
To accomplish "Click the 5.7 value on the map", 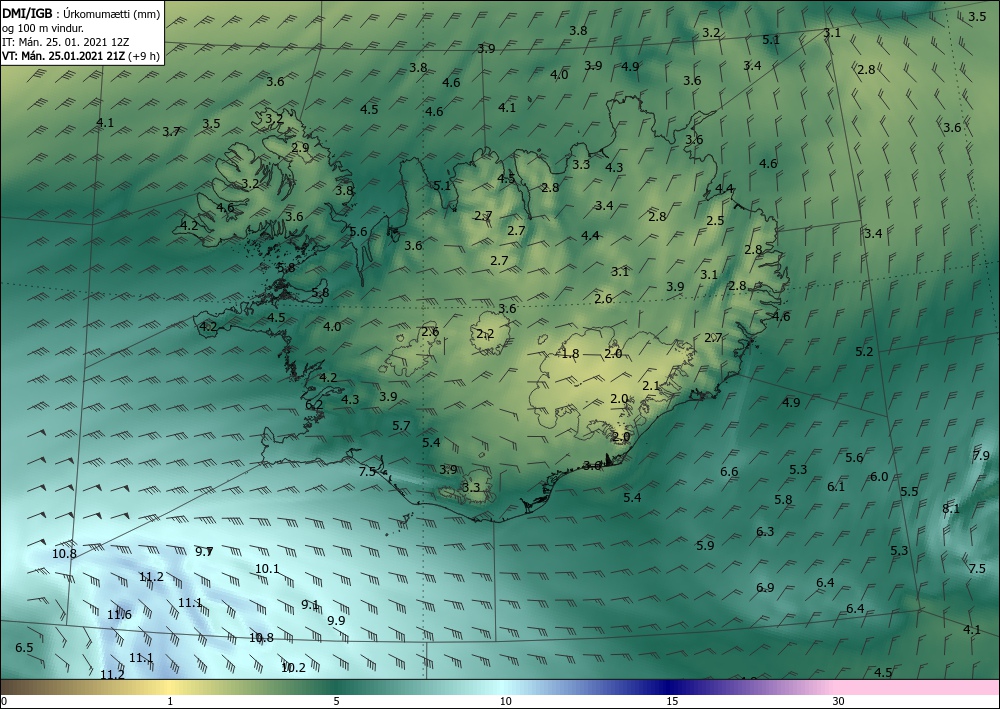I will click(401, 425).
